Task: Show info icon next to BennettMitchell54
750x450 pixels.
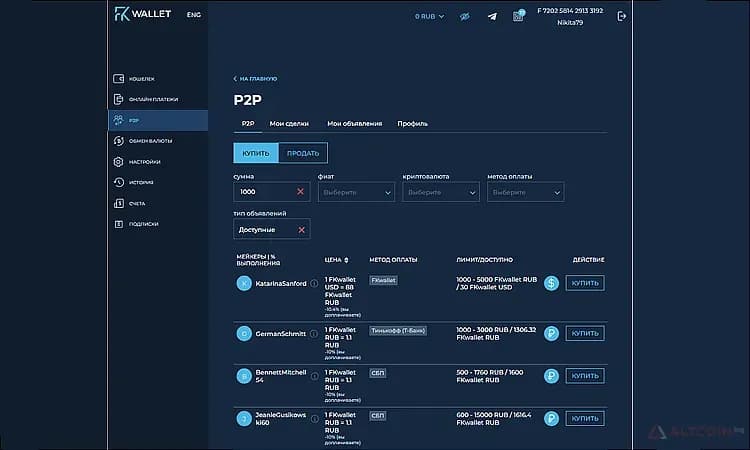Action: (314, 376)
